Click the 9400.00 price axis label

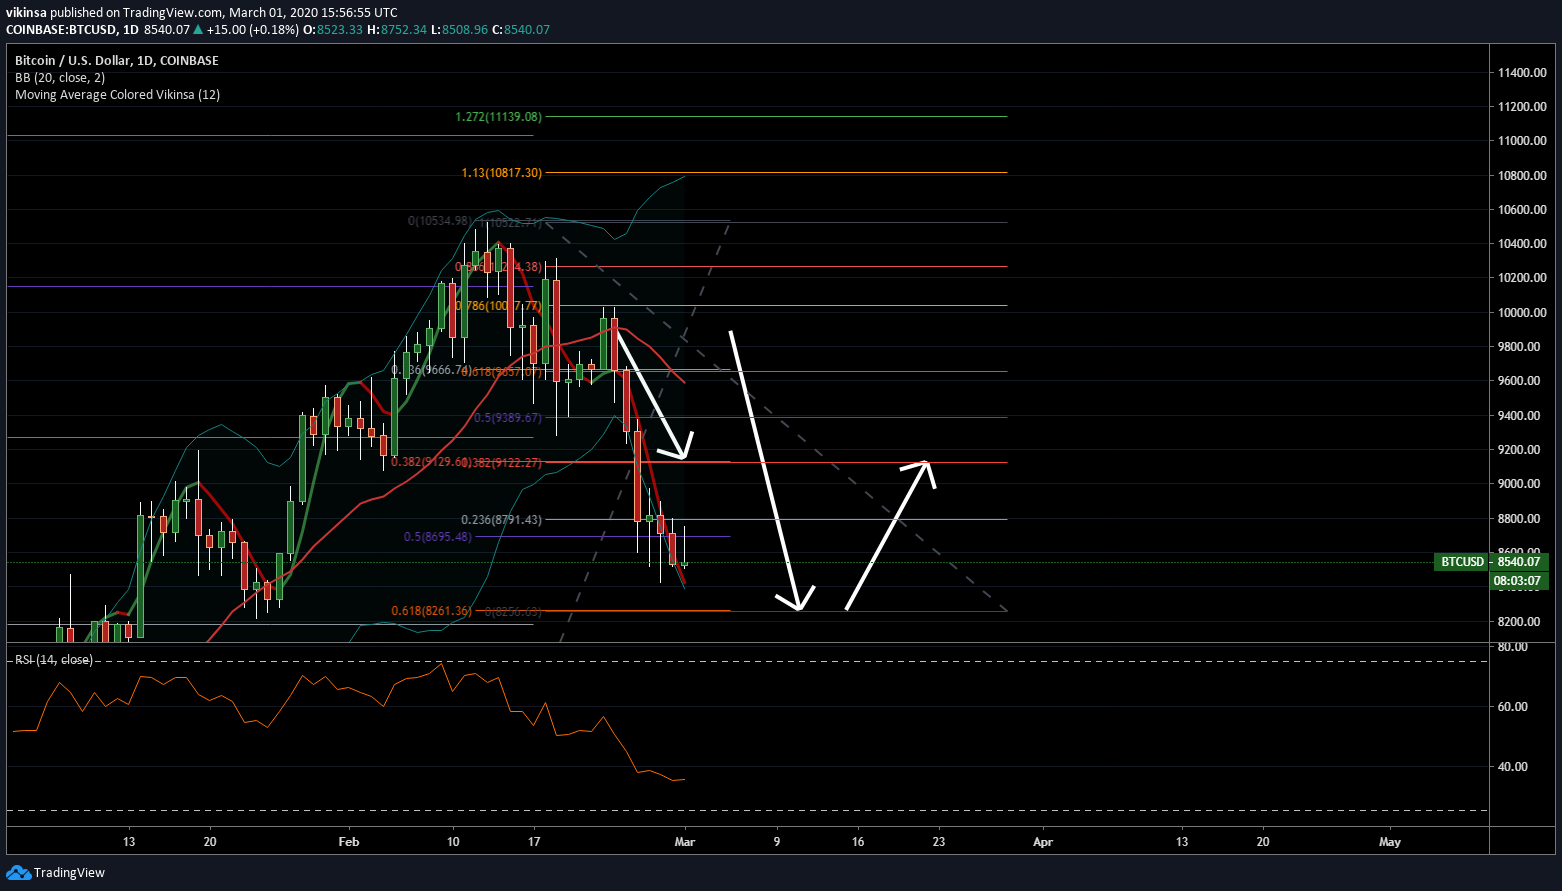point(1522,416)
